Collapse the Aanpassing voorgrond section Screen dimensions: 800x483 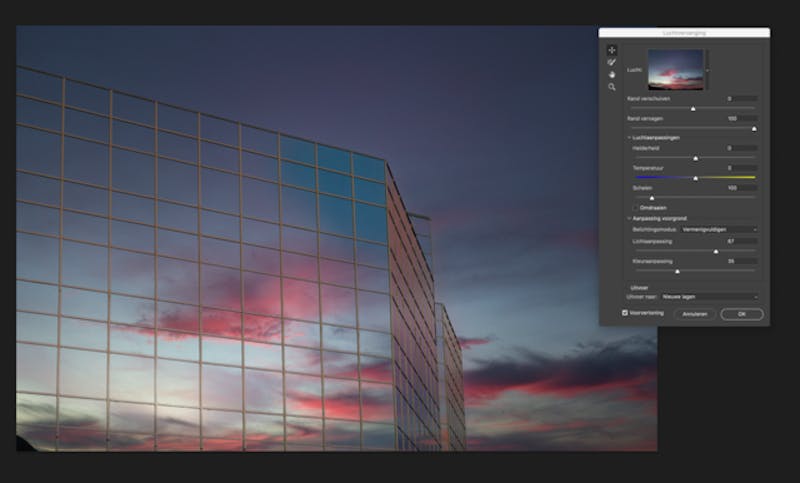click(629, 218)
